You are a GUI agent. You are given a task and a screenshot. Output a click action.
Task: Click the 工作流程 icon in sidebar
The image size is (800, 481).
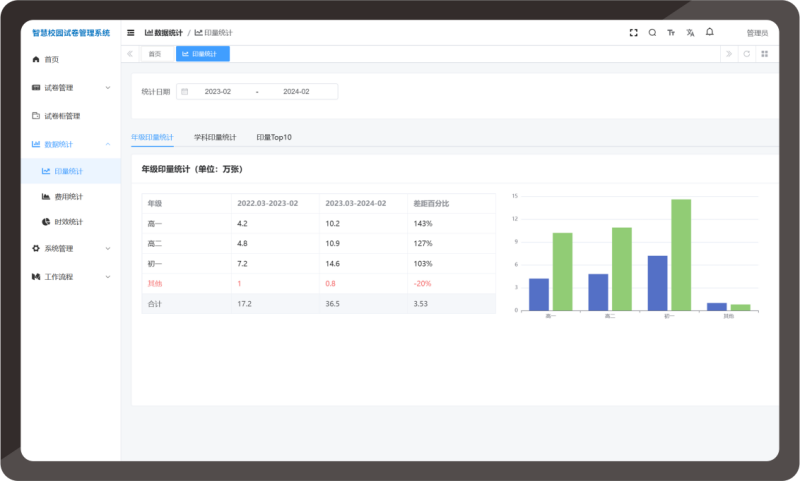click(36, 276)
